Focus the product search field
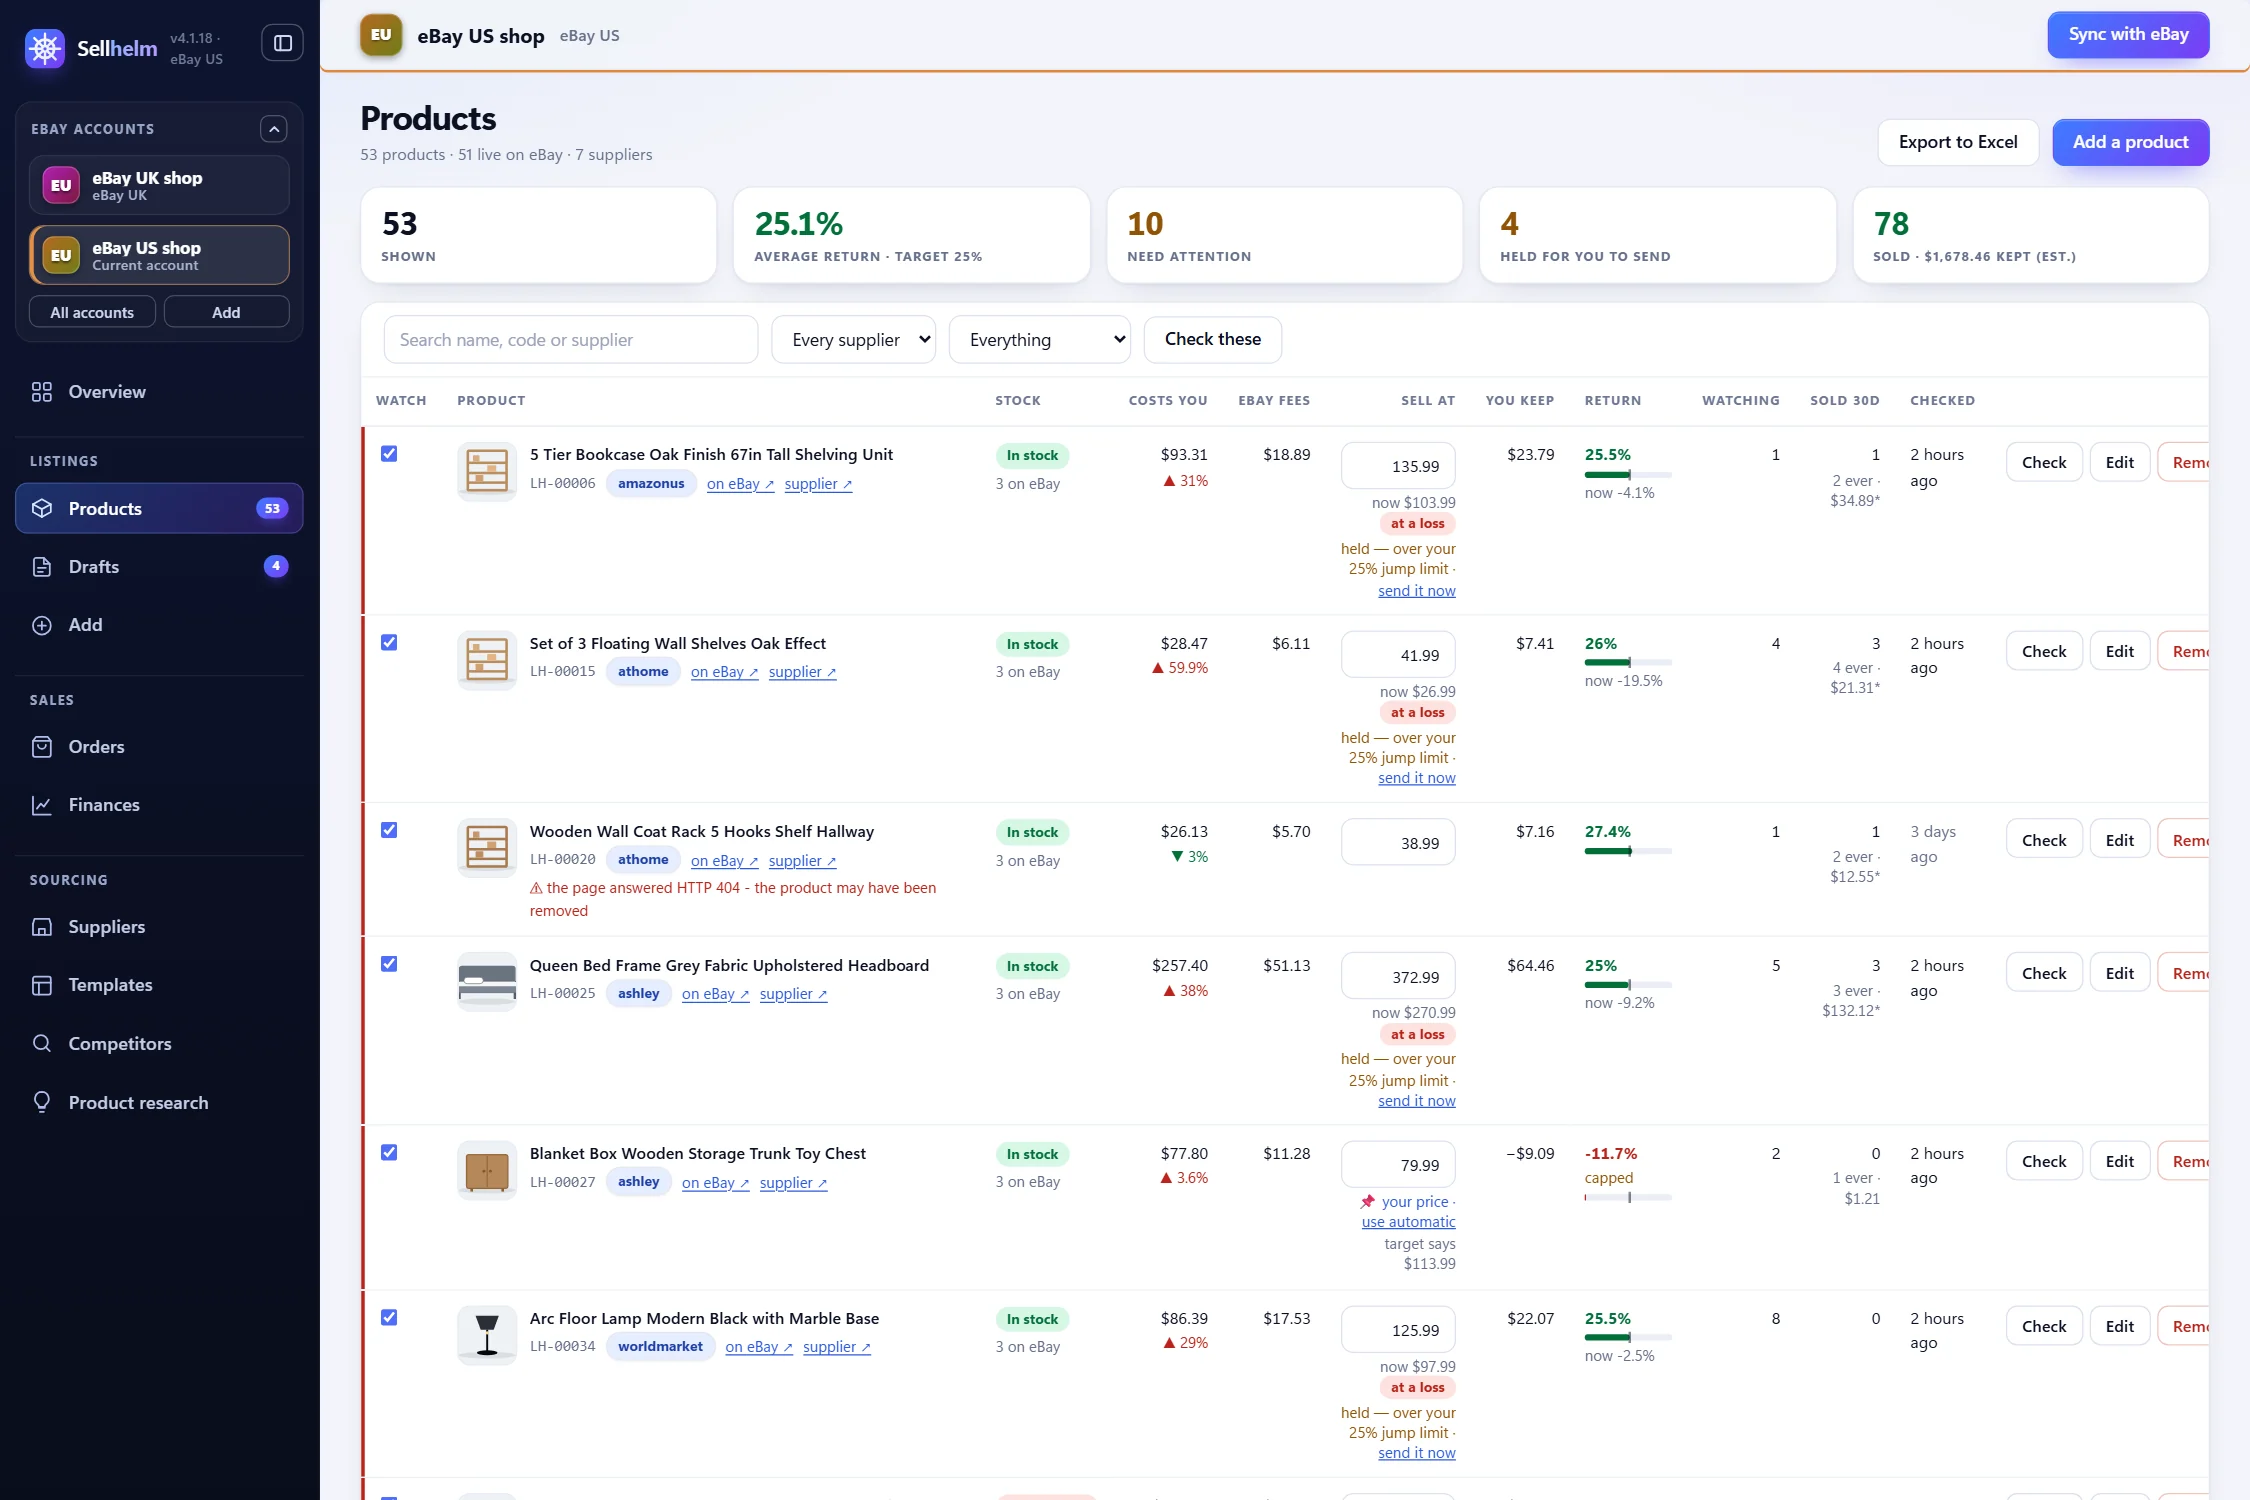 click(x=571, y=340)
